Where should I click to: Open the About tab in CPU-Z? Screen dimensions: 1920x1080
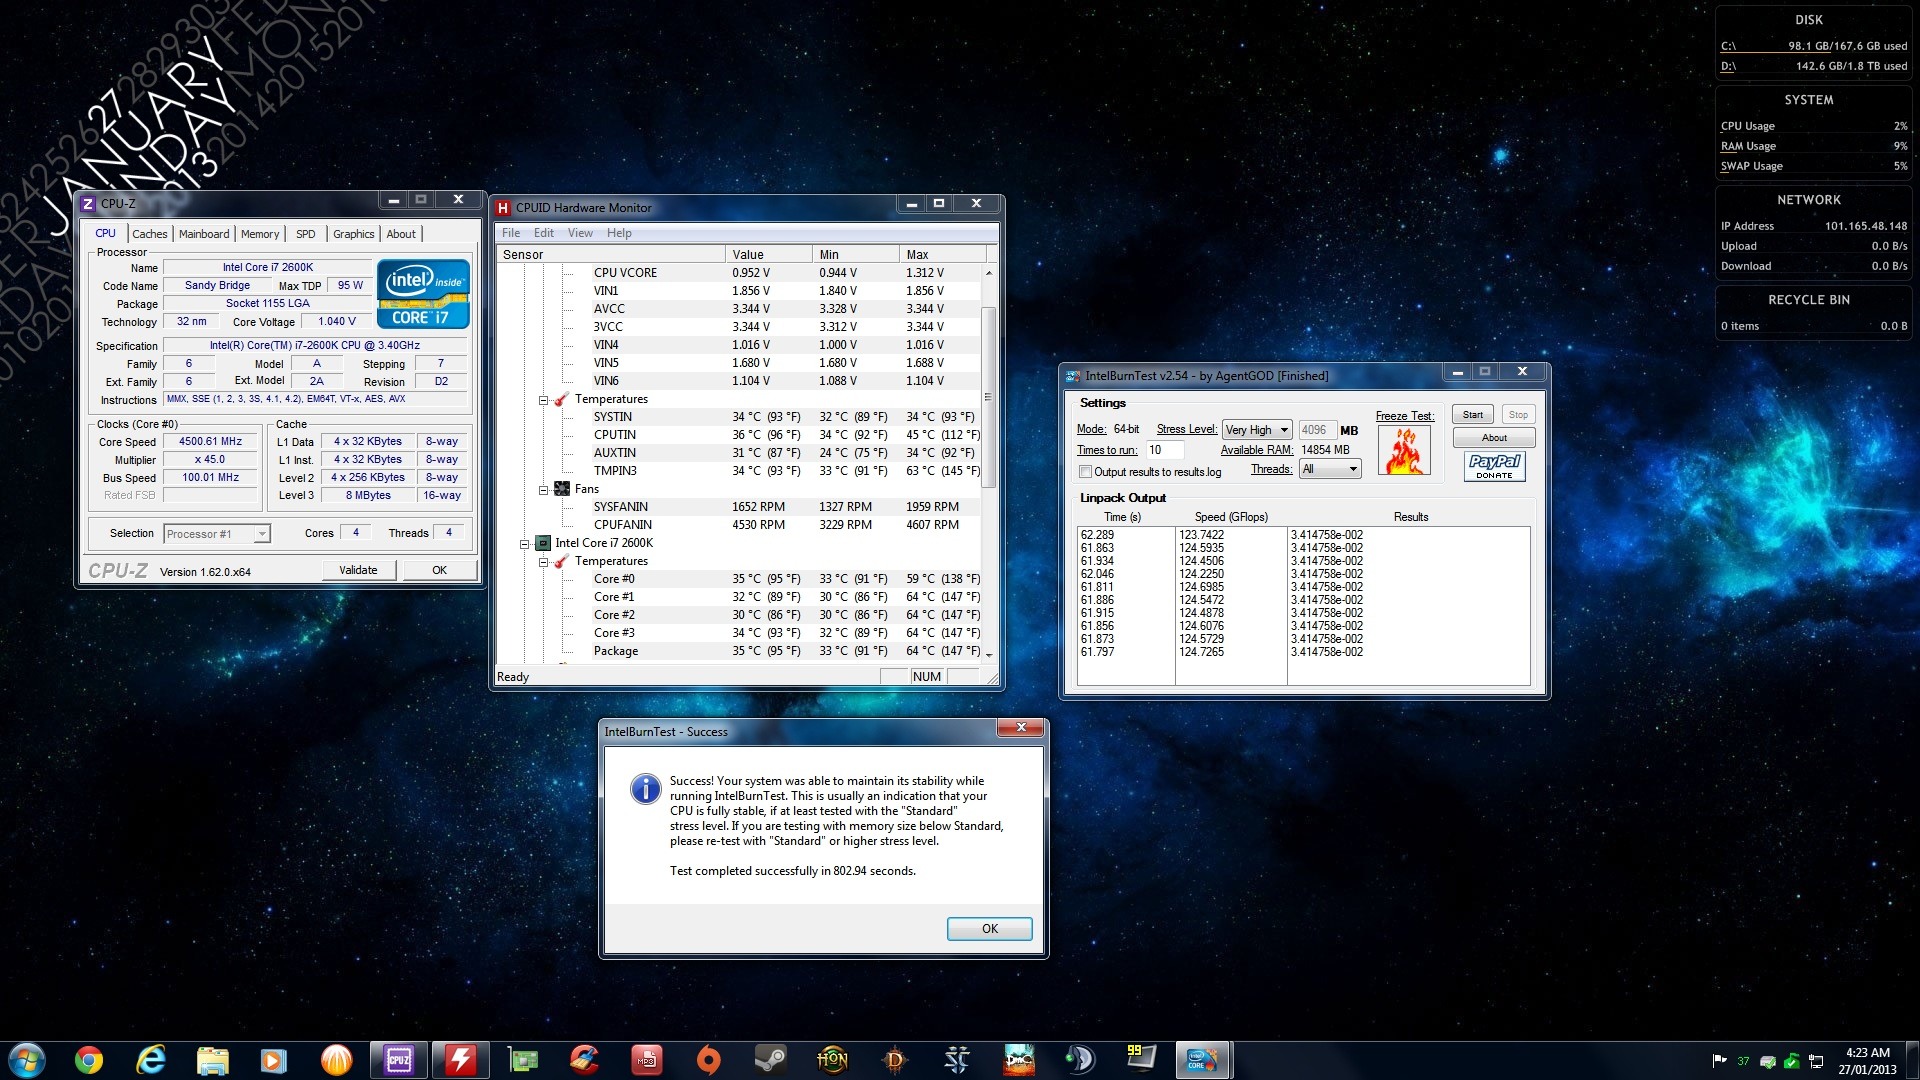pos(401,234)
